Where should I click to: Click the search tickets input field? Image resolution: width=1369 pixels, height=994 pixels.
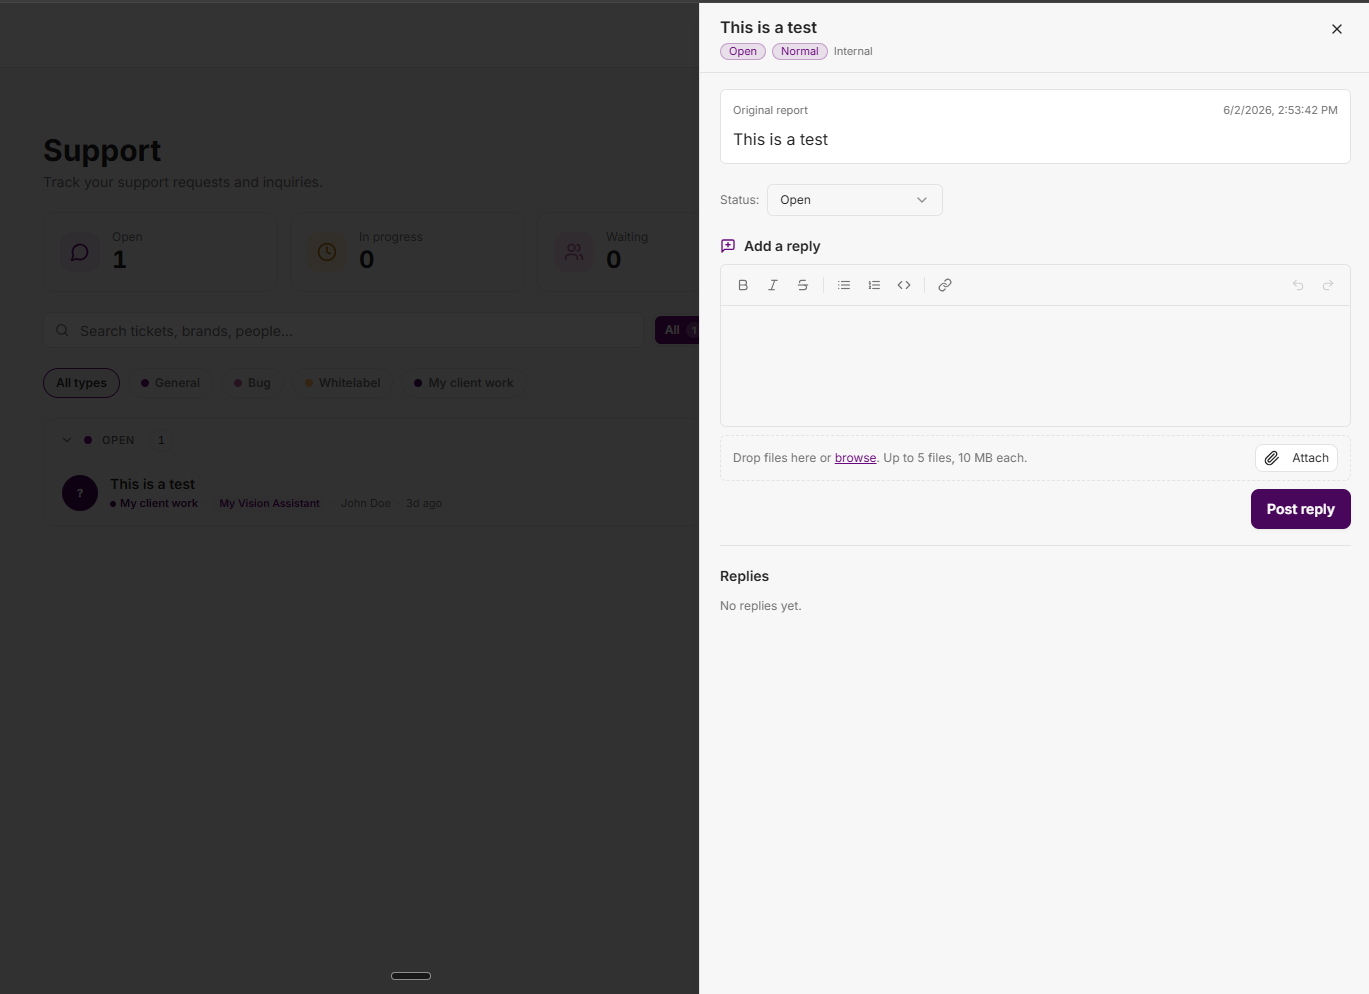pos(343,330)
